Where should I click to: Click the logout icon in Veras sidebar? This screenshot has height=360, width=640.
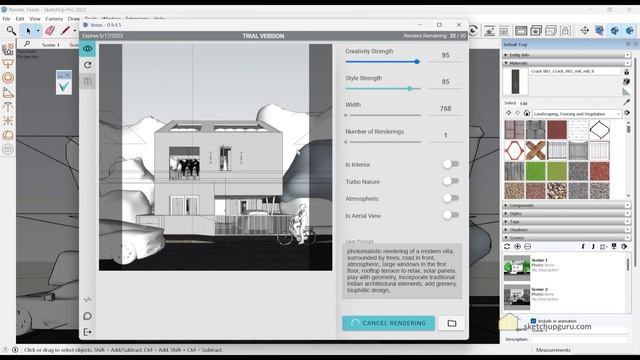pyautogui.click(x=87, y=332)
